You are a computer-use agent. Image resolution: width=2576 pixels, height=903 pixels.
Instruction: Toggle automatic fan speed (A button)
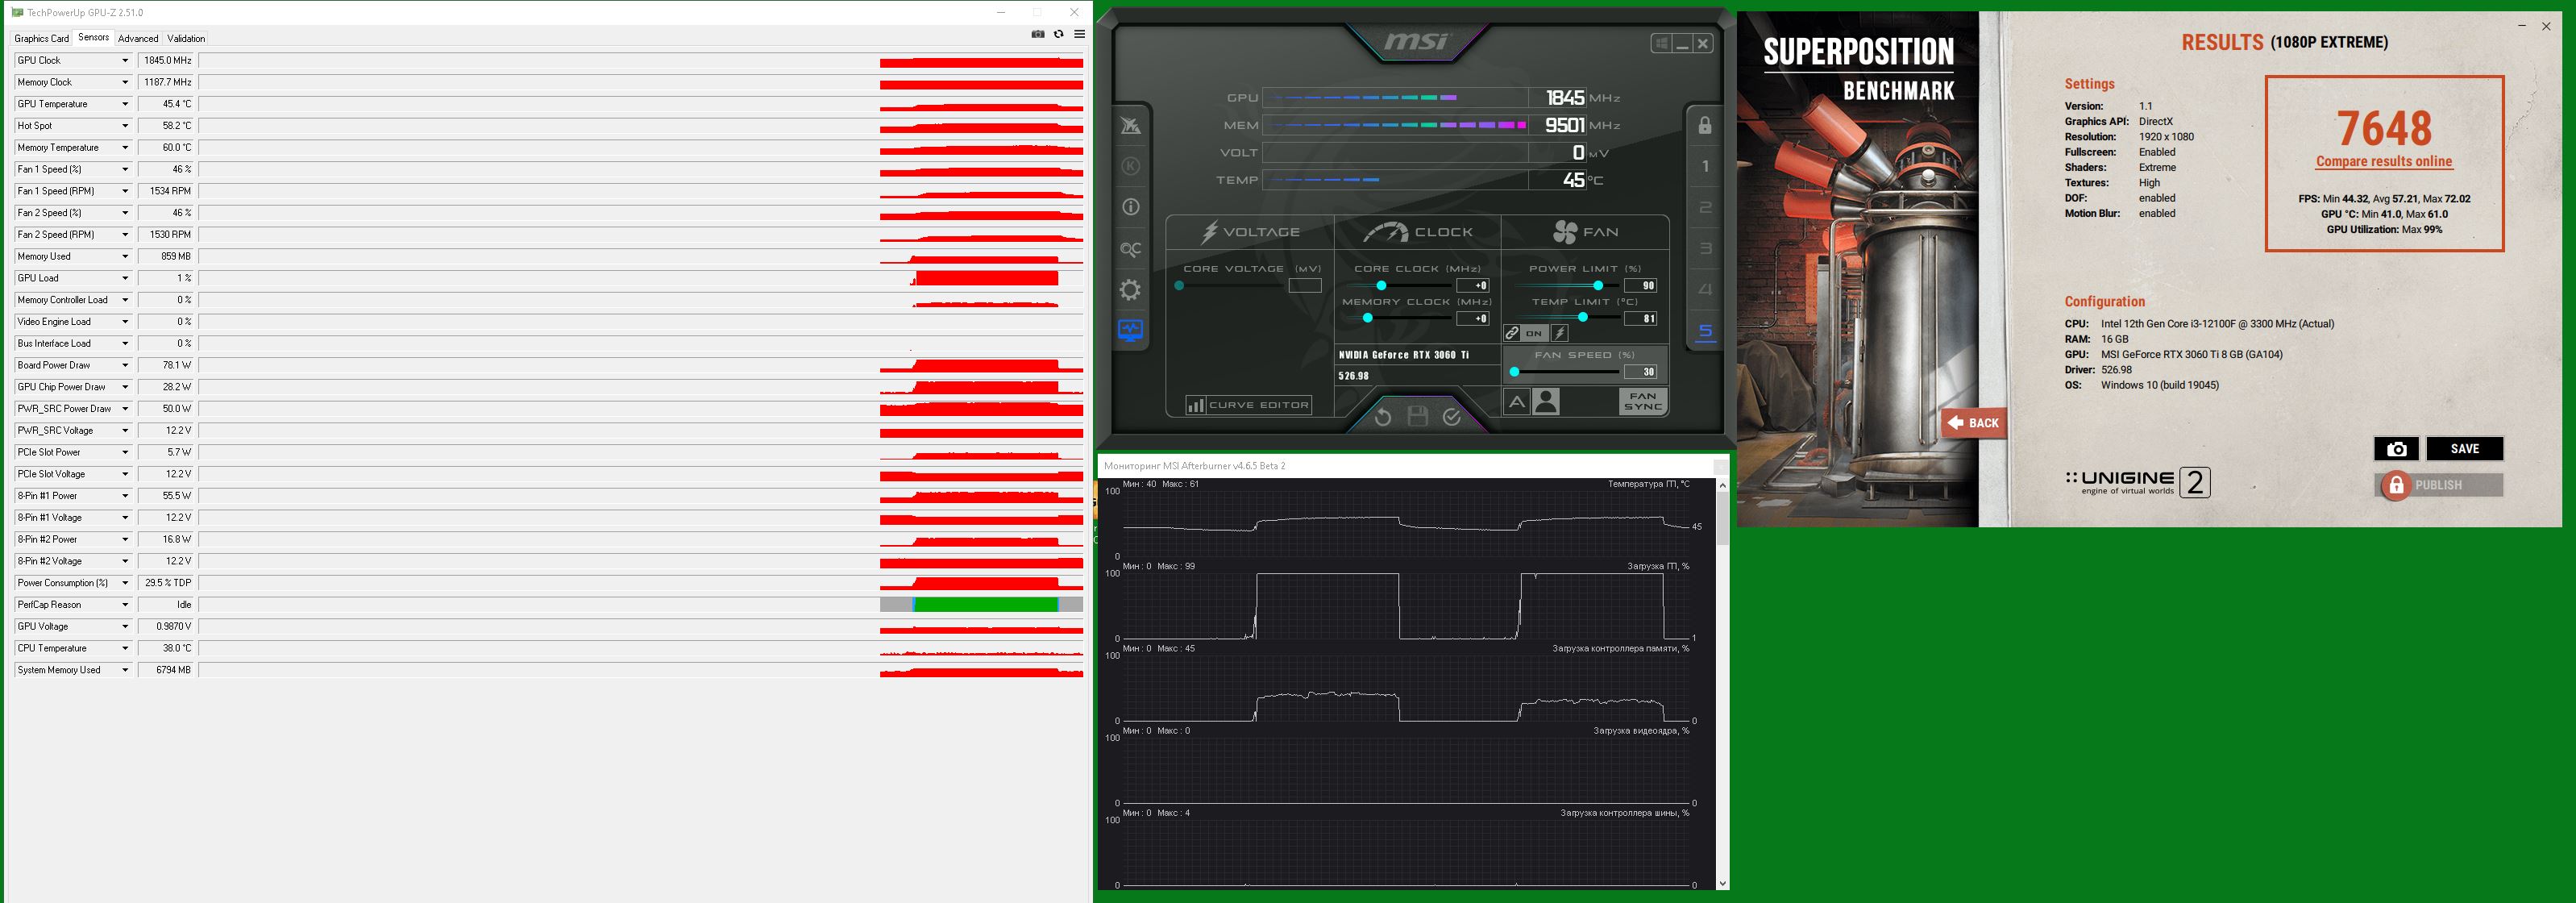coord(1516,402)
